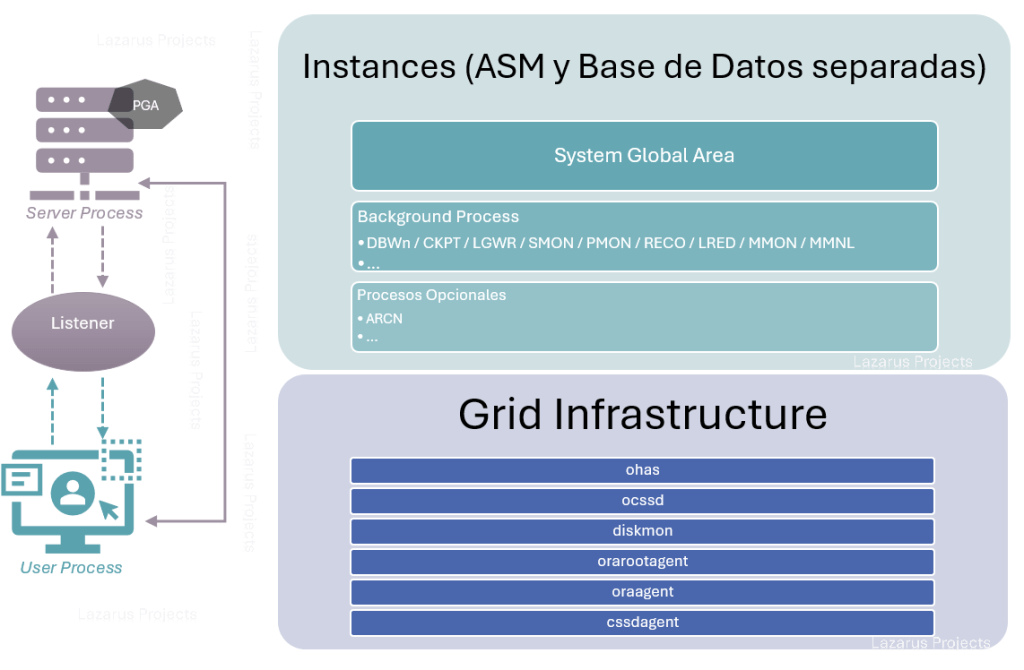Click the PGA heptagon shape

pos(146,105)
